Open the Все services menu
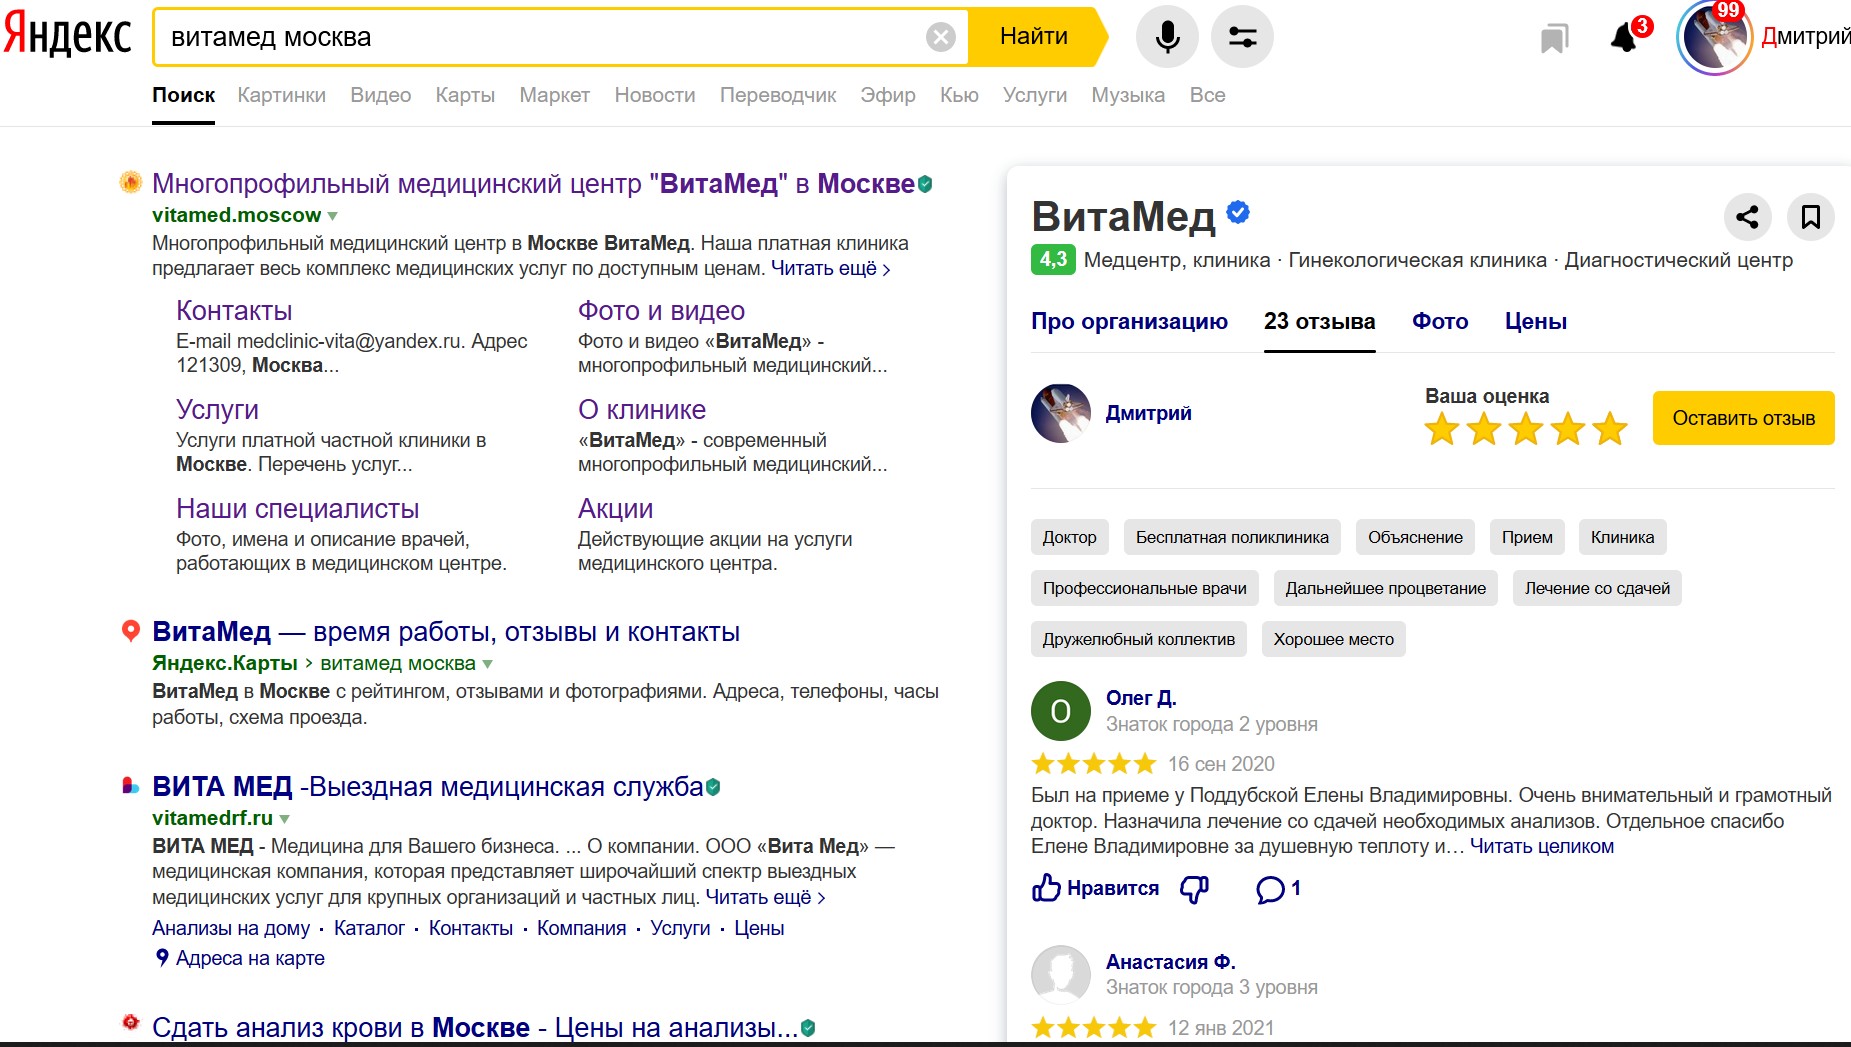Screen dimensions: 1851x1047 point(1208,95)
